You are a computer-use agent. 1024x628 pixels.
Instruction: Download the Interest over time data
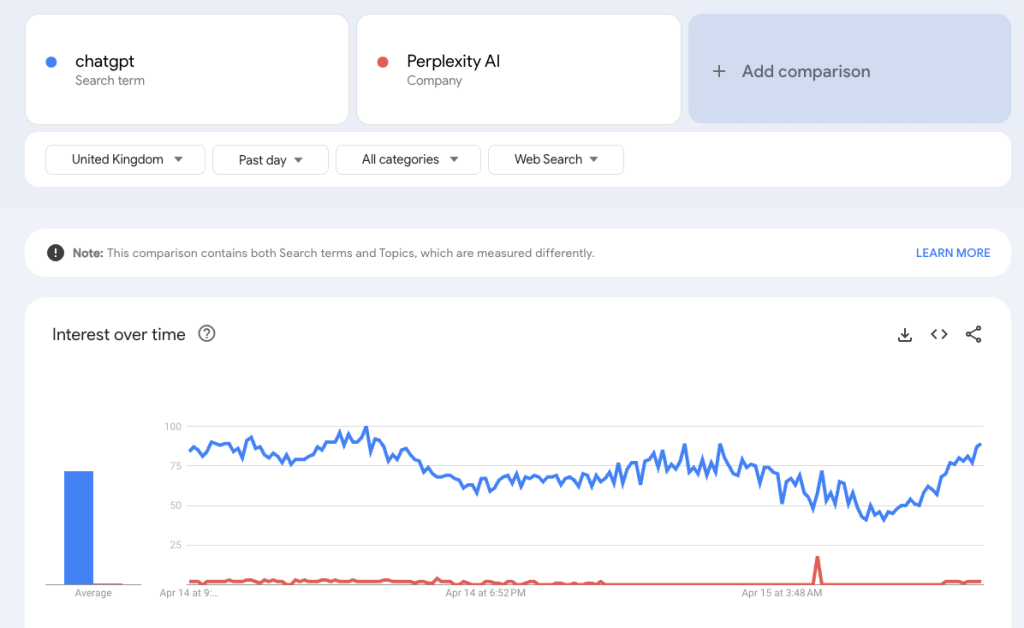point(905,334)
